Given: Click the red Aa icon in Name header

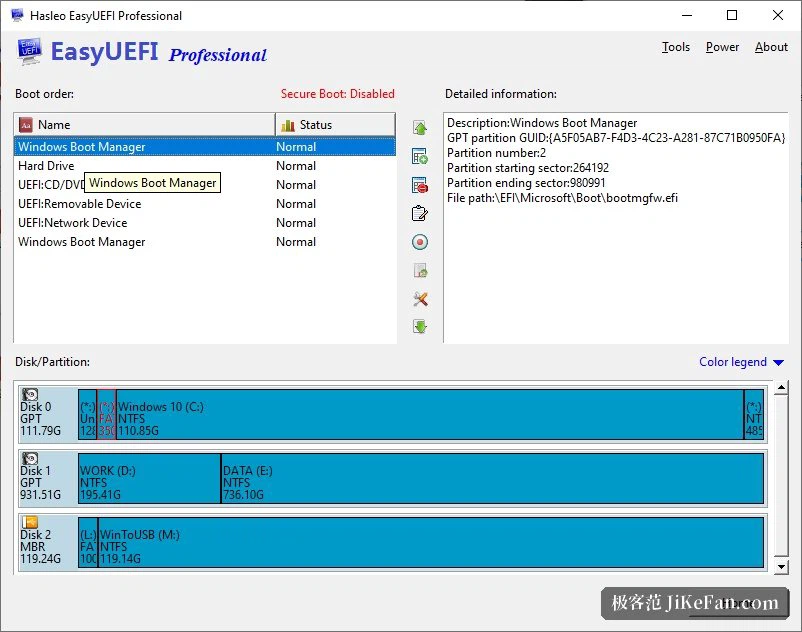Looking at the screenshot, I should pos(26,125).
